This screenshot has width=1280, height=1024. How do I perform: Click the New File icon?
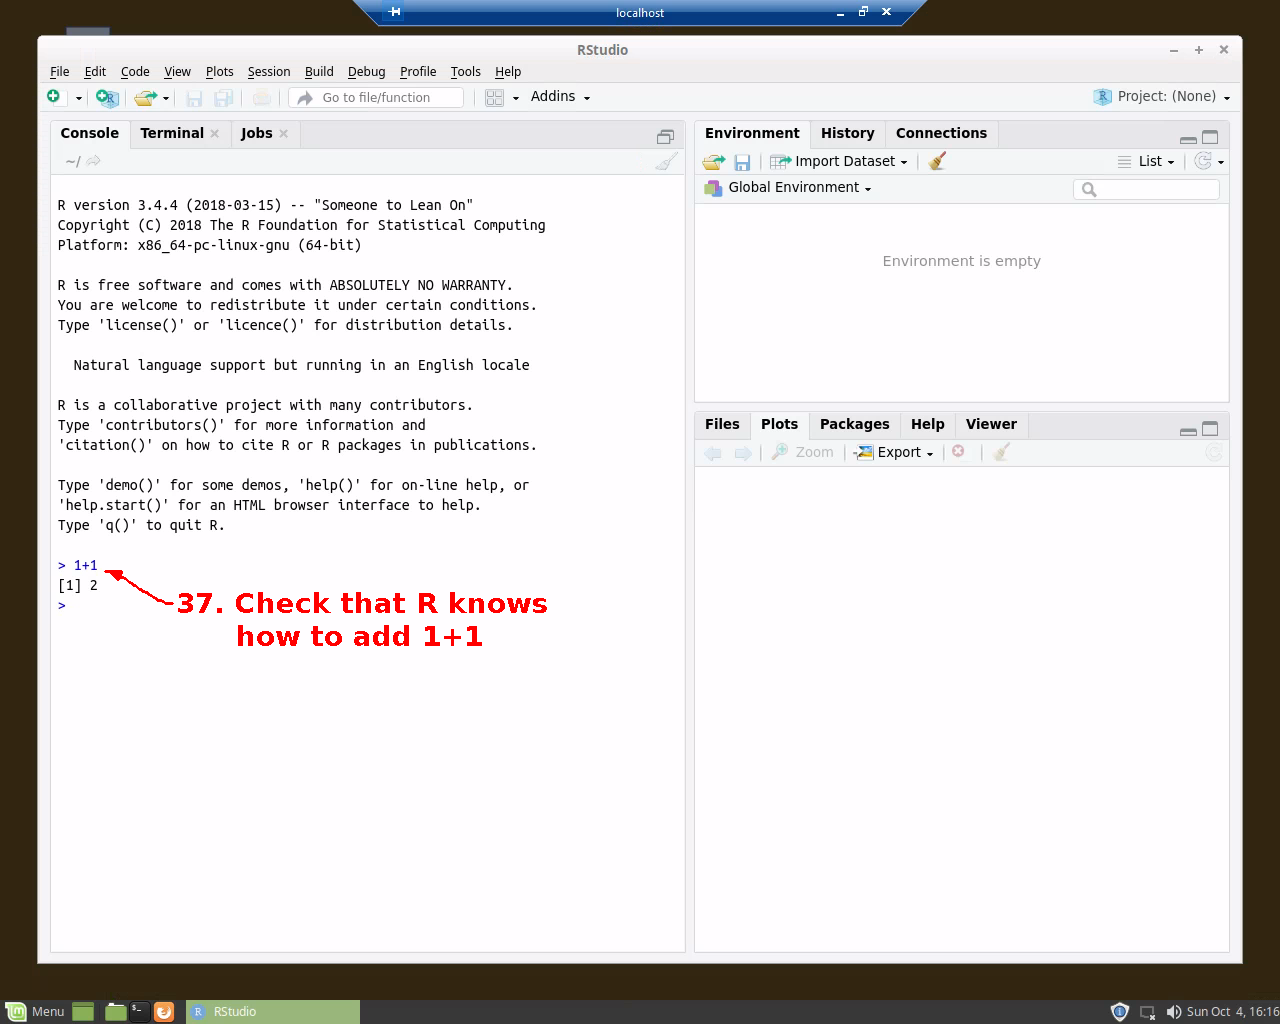point(53,96)
